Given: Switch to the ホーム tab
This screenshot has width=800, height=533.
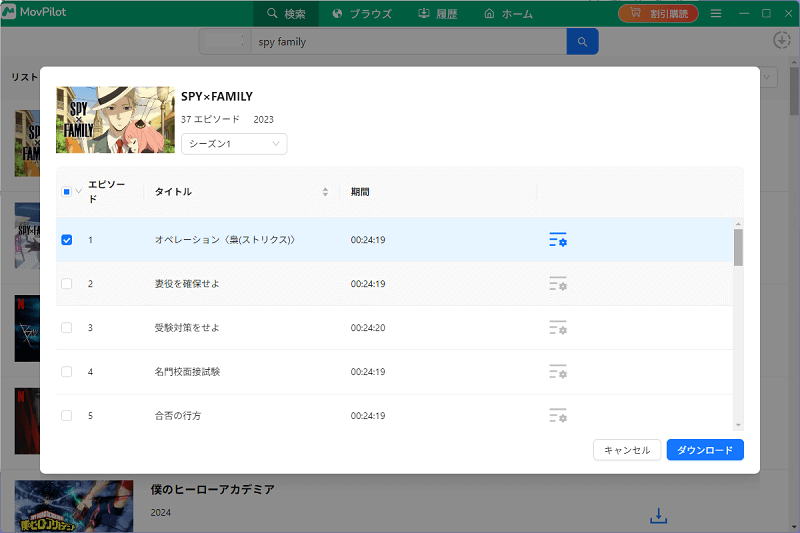Looking at the screenshot, I should pyautogui.click(x=508, y=13).
